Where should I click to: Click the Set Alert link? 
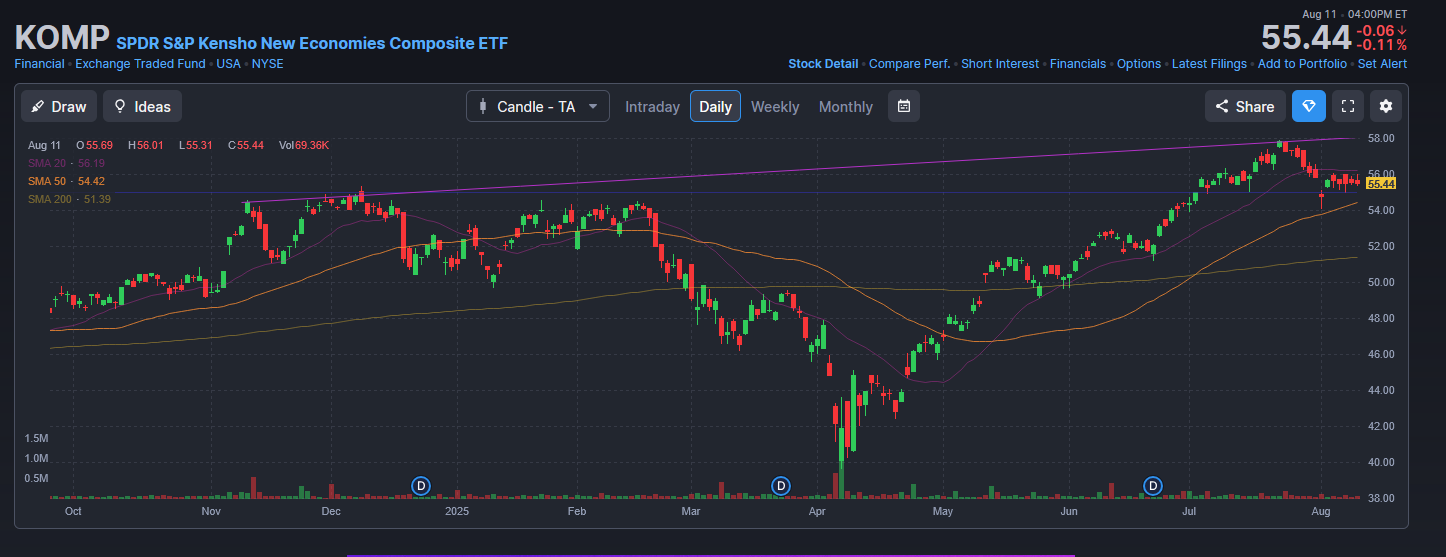(1382, 64)
